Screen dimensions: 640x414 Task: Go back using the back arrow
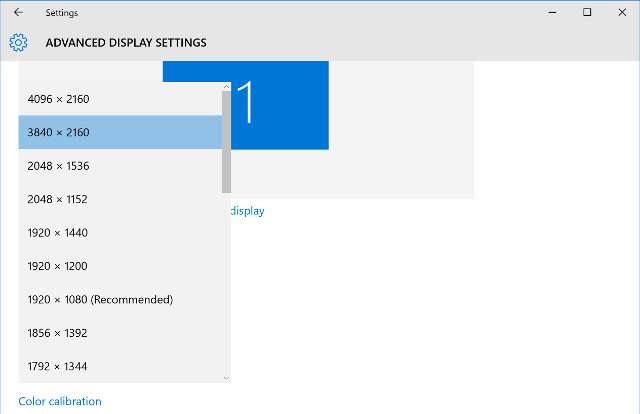[18, 13]
